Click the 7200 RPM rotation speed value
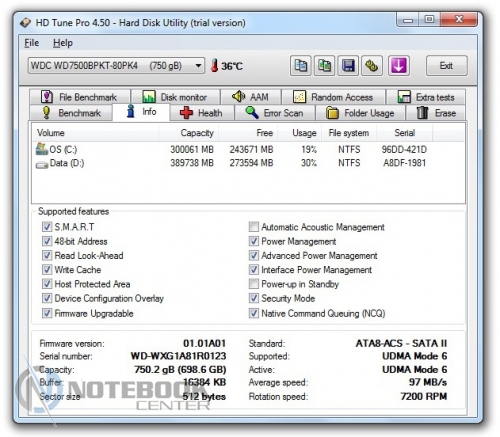The width and height of the screenshot is (500, 437). pyautogui.click(x=424, y=396)
